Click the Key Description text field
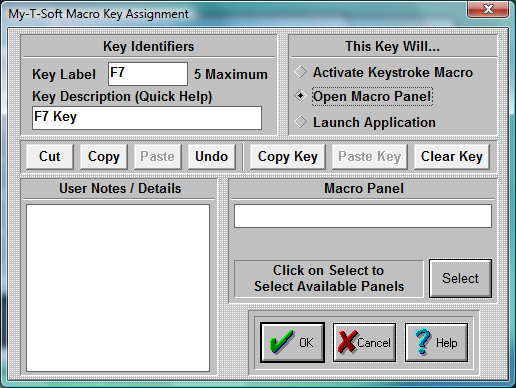 coord(147,118)
